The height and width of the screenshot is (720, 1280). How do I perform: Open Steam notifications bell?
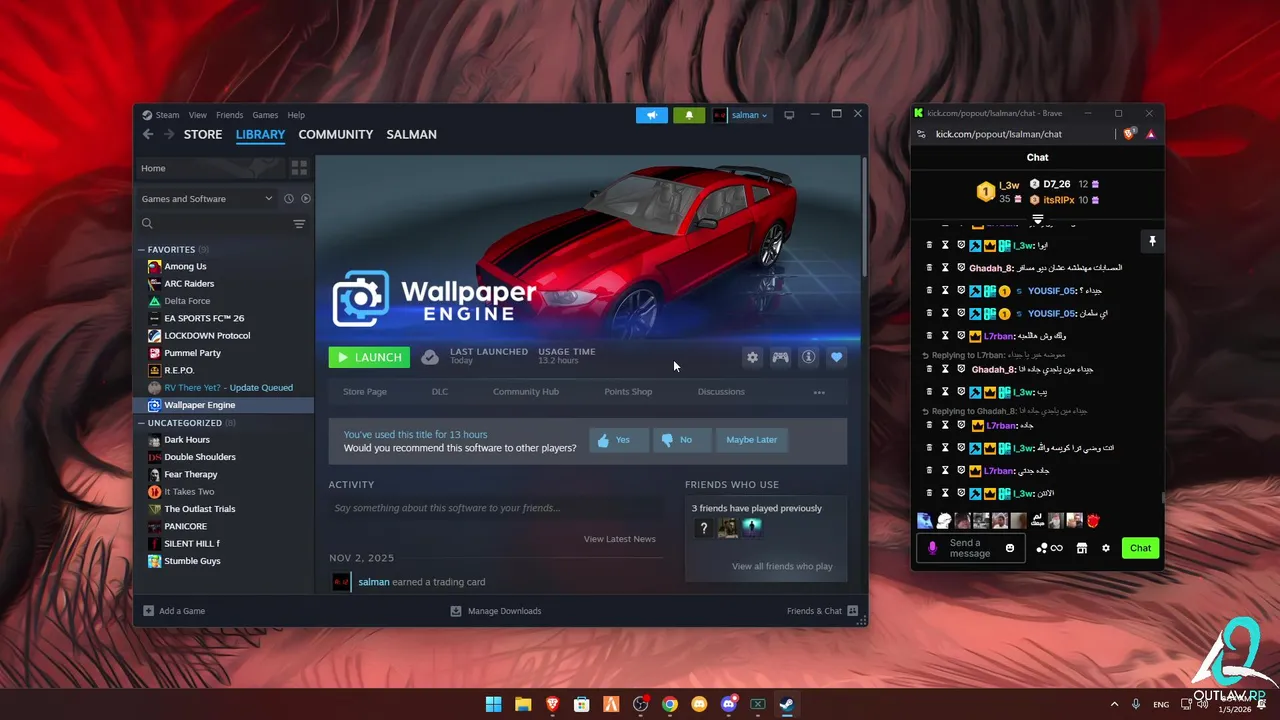click(x=689, y=115)
